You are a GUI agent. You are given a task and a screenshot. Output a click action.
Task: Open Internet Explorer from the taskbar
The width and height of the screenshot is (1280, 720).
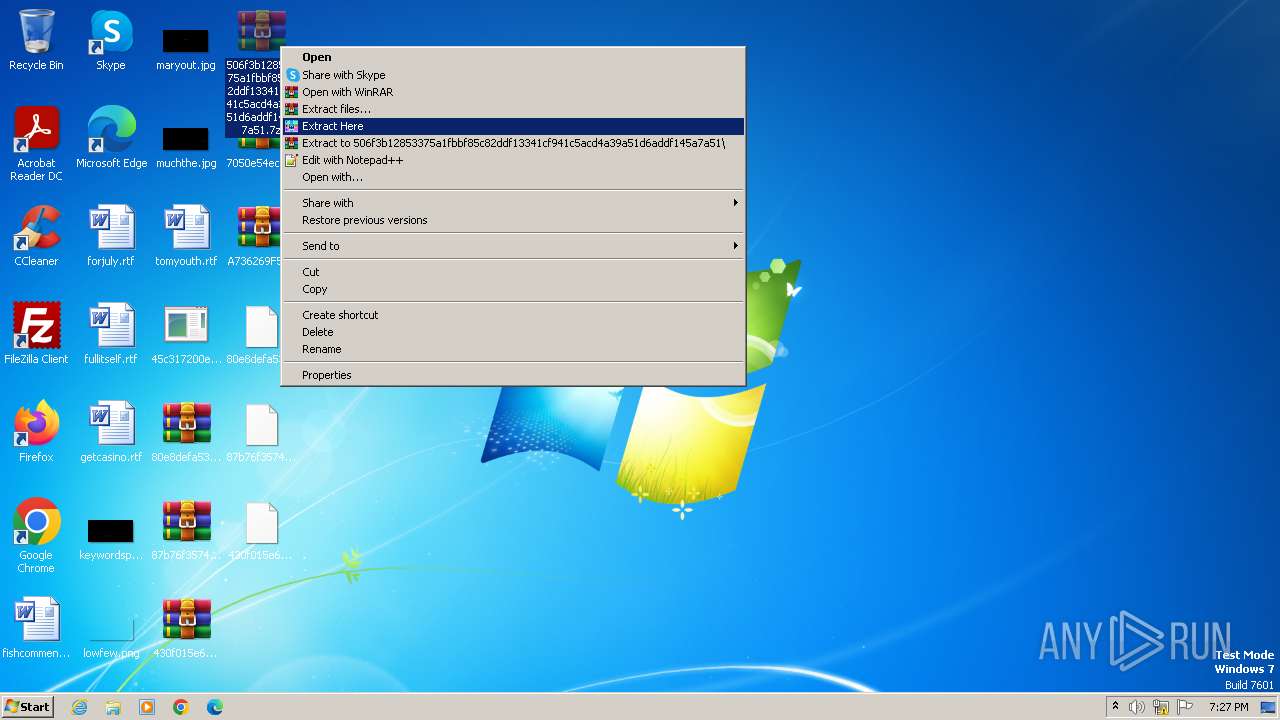79,707
